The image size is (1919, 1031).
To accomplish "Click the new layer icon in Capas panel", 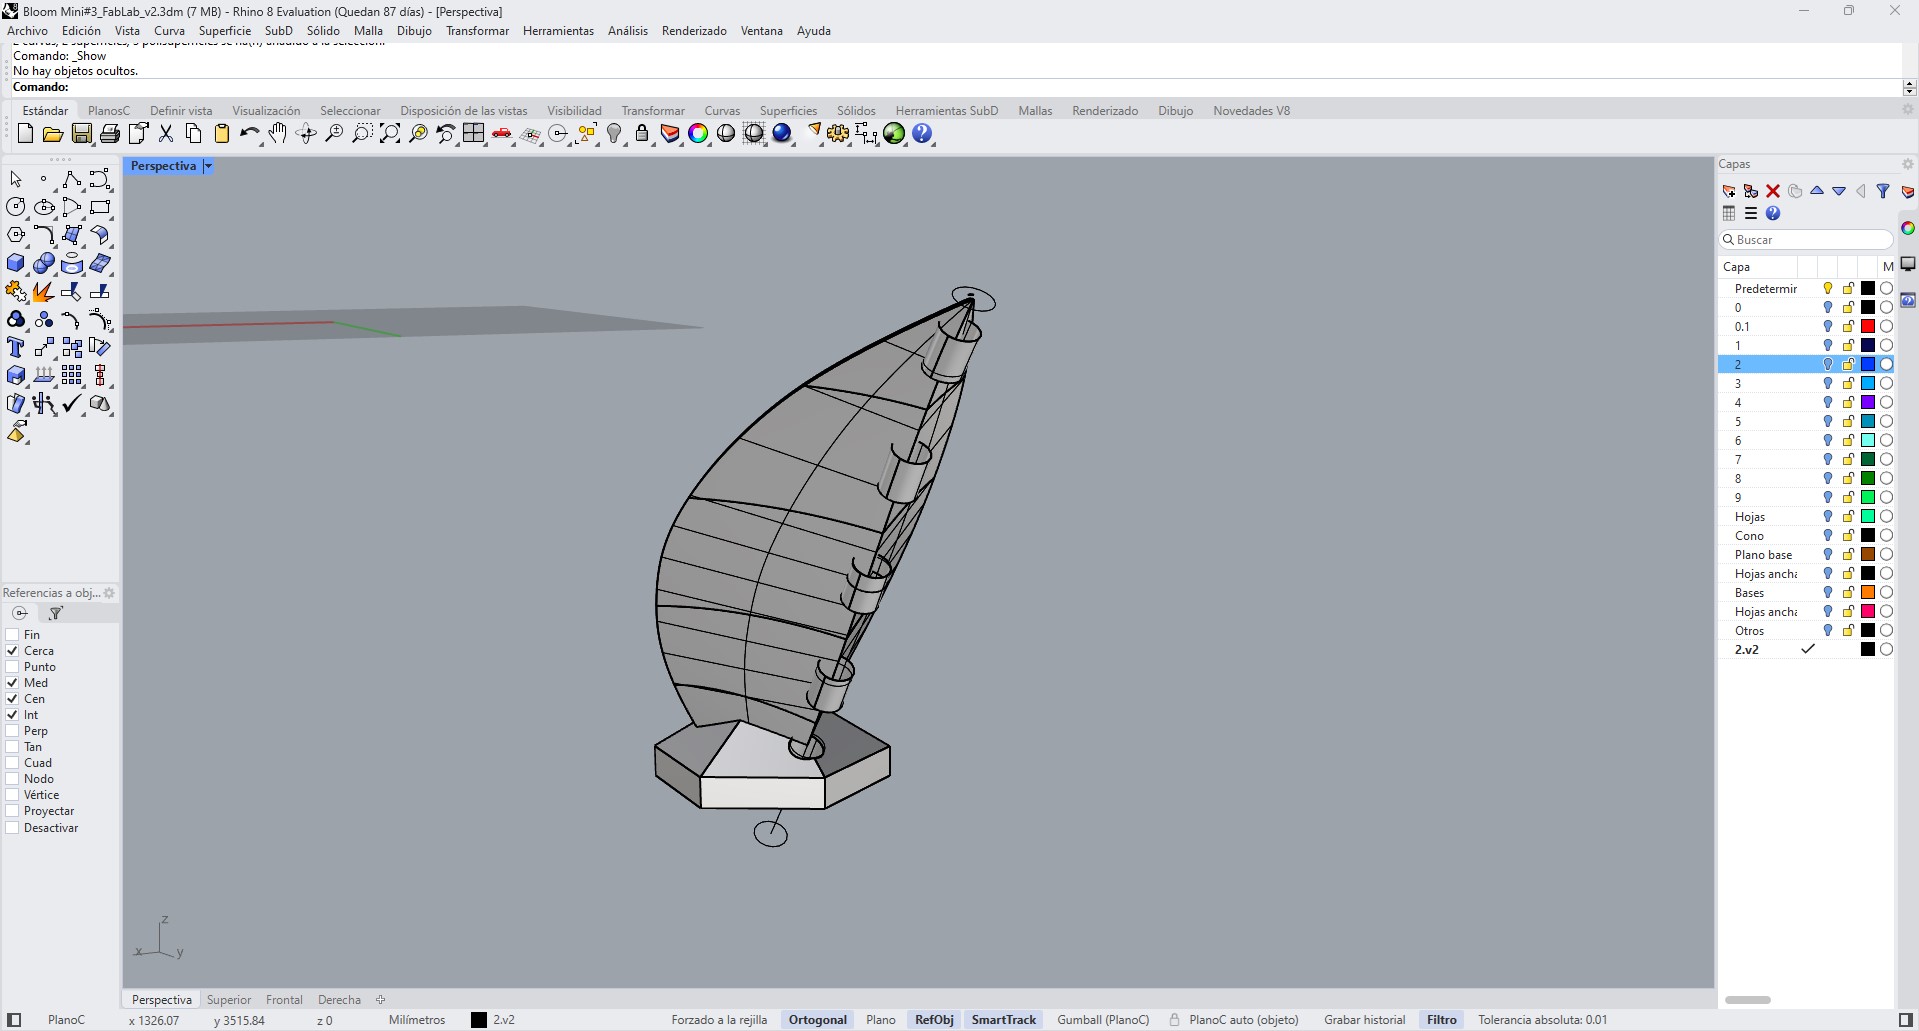I will tap(1729, 191).
